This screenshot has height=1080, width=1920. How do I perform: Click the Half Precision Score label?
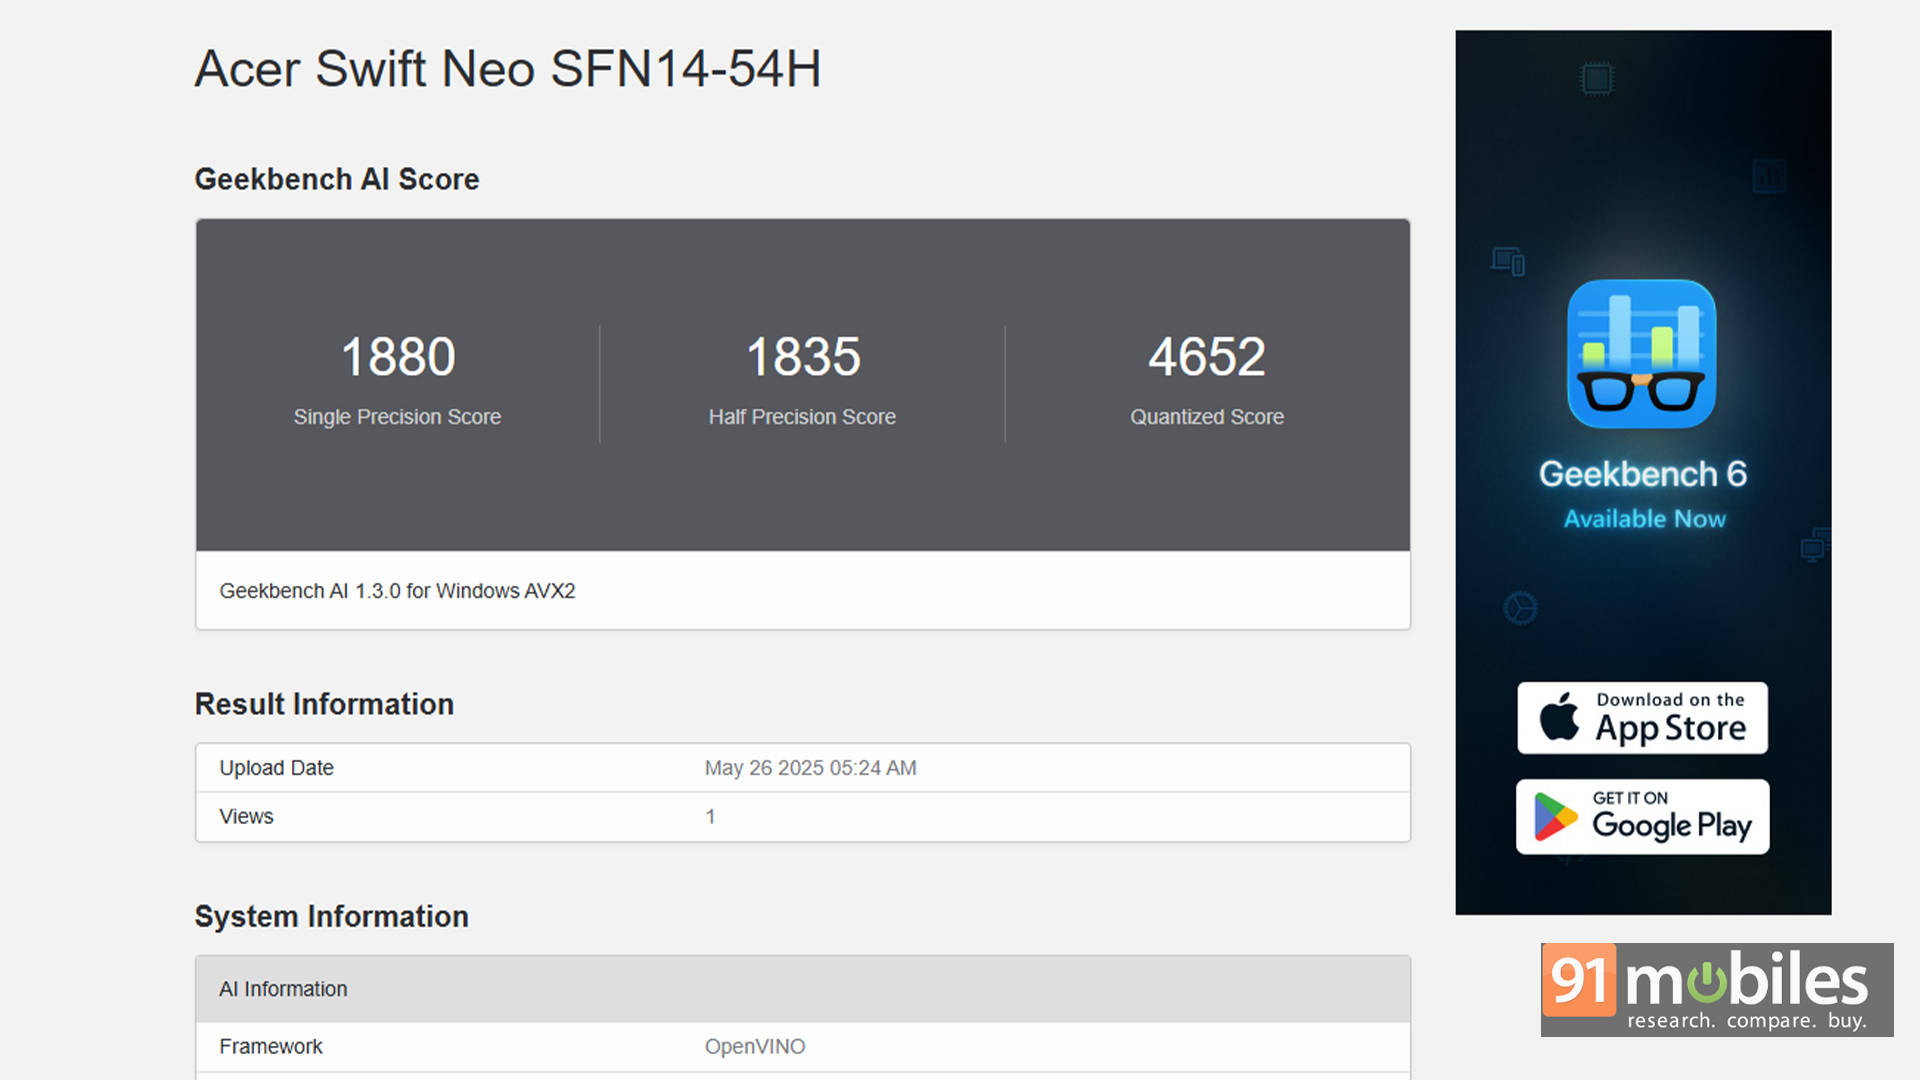[x=802, y=417]
